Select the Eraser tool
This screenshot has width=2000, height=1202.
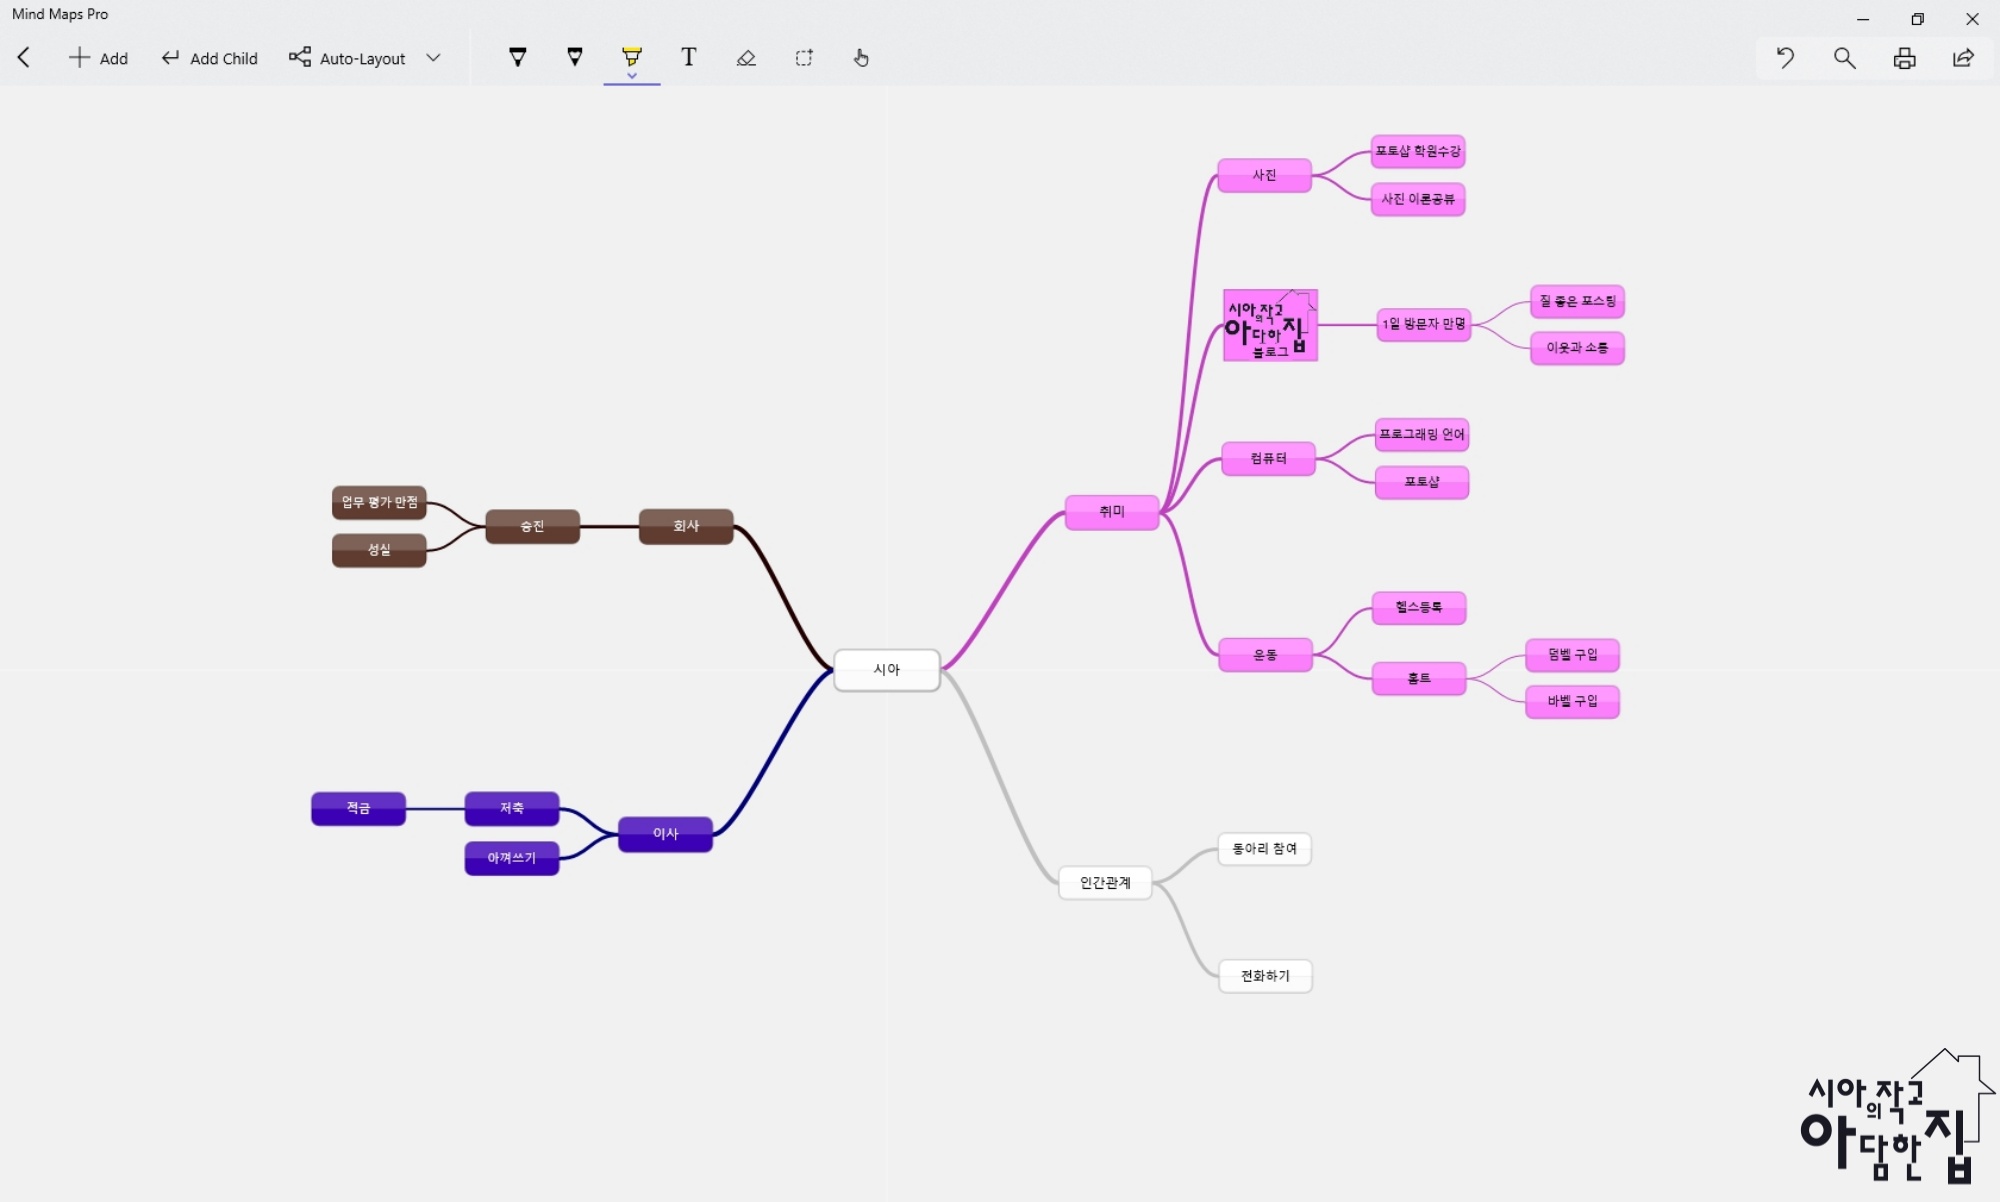[x=746, y=58]
